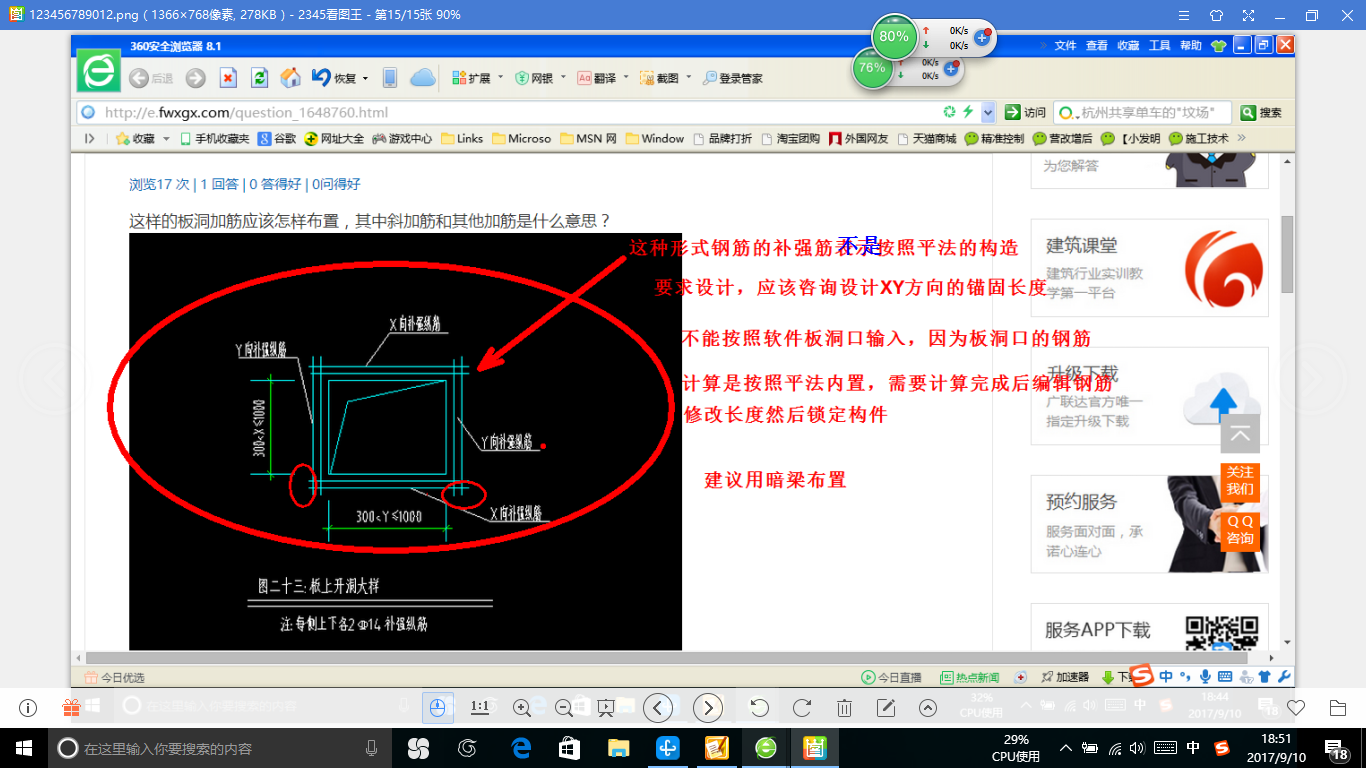
Task: Zoom out with the magnifier minus icon
Action: [563, 708]
